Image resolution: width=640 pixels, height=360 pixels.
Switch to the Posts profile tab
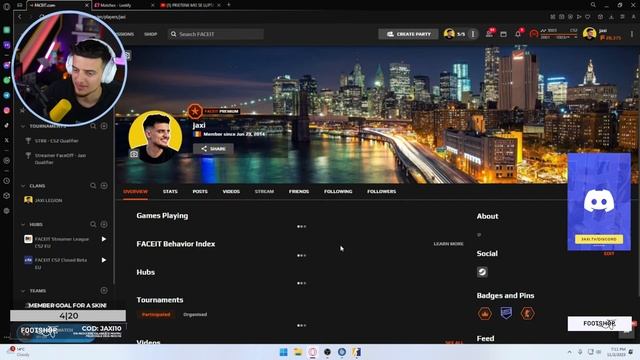200,191
